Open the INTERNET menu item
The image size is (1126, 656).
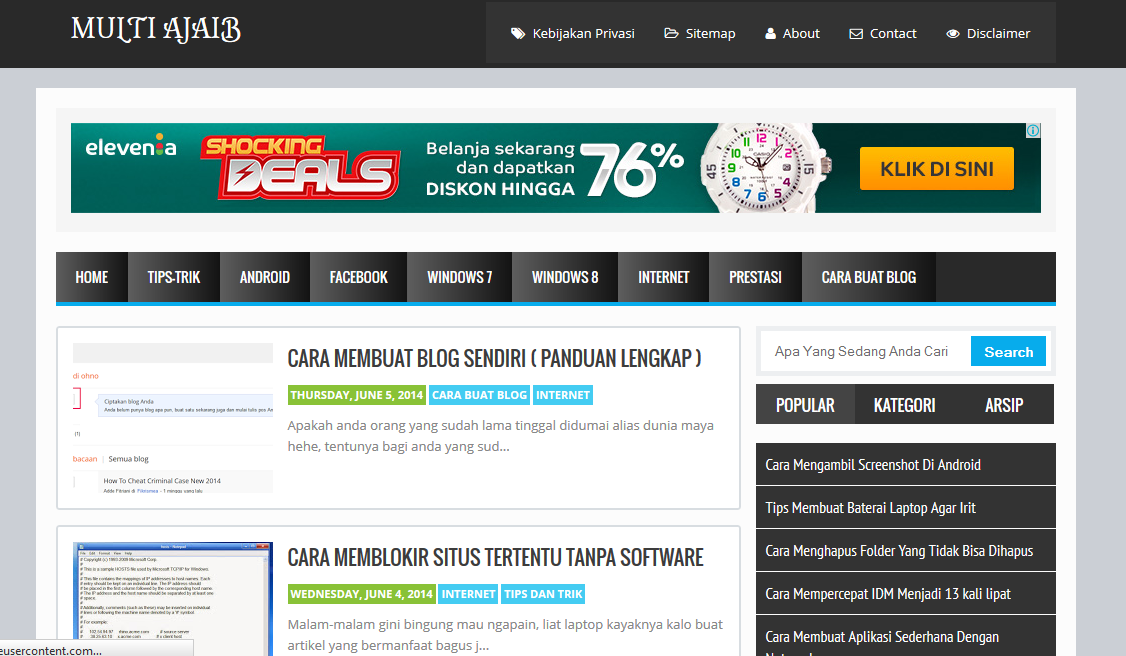[664, 277]
